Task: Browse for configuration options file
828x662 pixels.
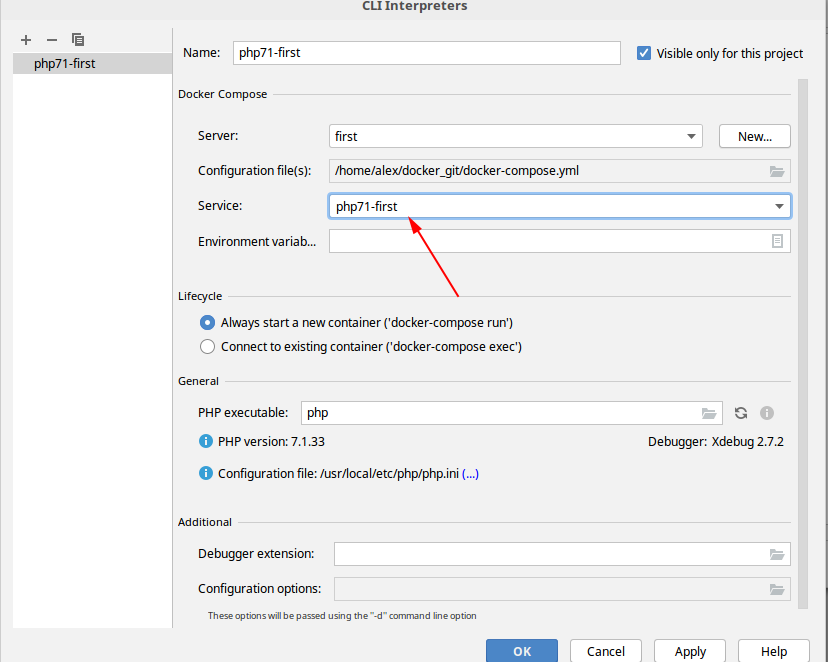Action: (x=777, y=588)
